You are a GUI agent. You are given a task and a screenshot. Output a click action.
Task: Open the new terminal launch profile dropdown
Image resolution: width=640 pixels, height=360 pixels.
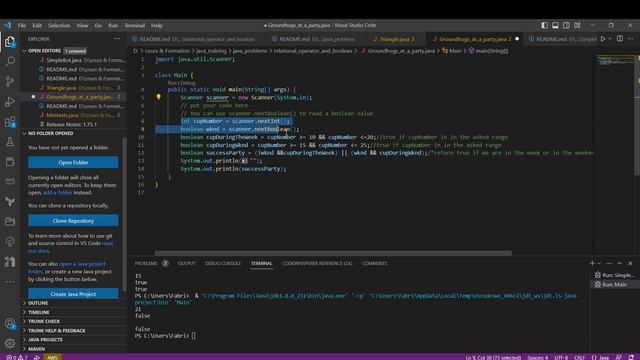click(x=599, y=263)
